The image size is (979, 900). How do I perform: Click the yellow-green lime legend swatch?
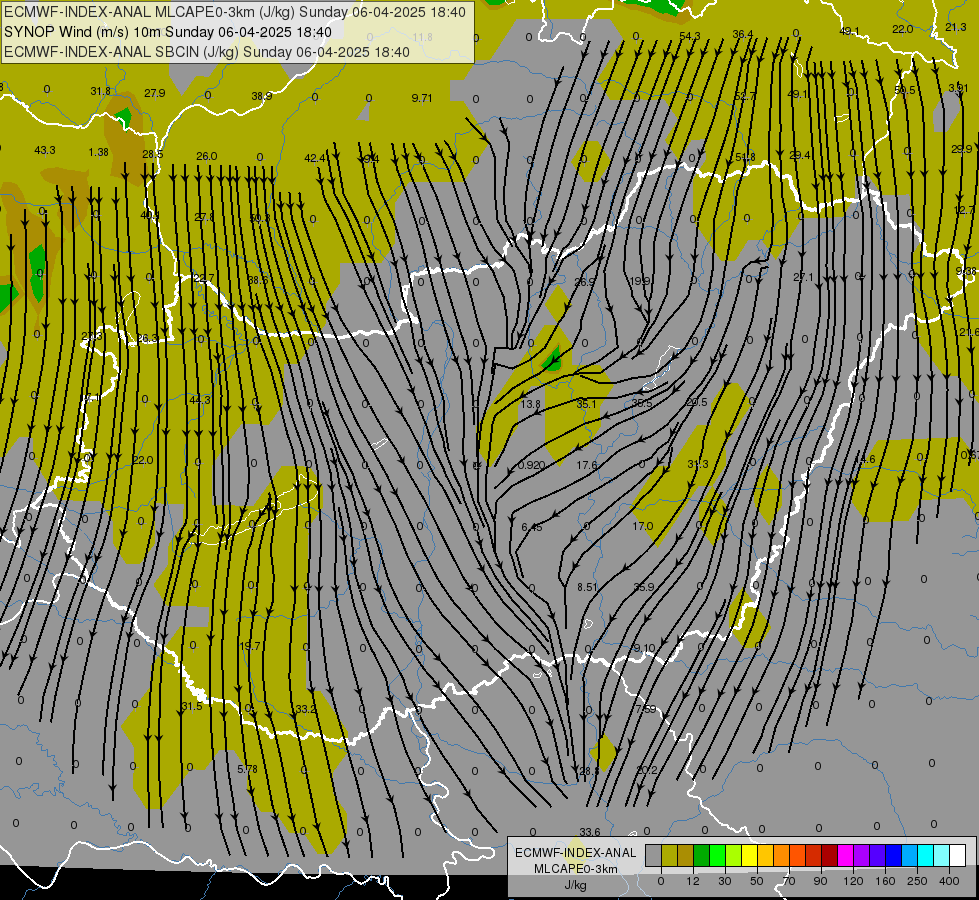pos(734,855)
